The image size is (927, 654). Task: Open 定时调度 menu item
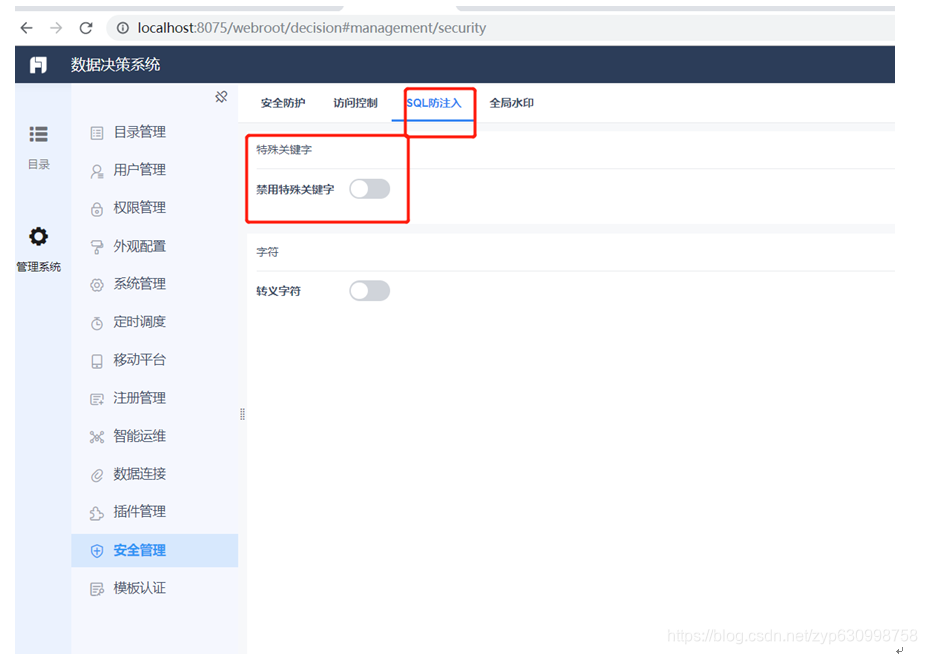point(155,322)
